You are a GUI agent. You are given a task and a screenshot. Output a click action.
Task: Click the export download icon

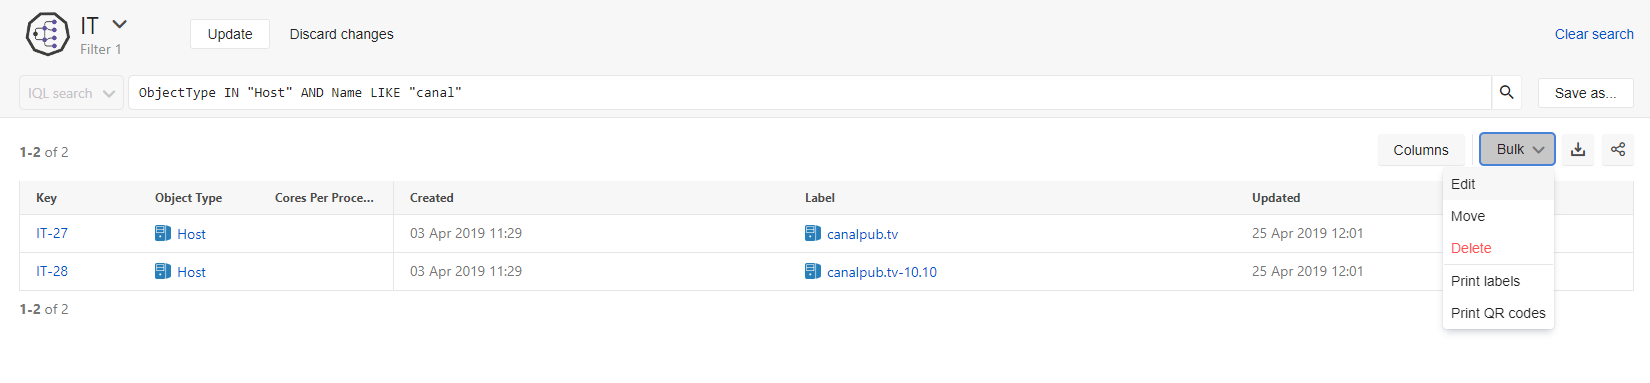1578,149
